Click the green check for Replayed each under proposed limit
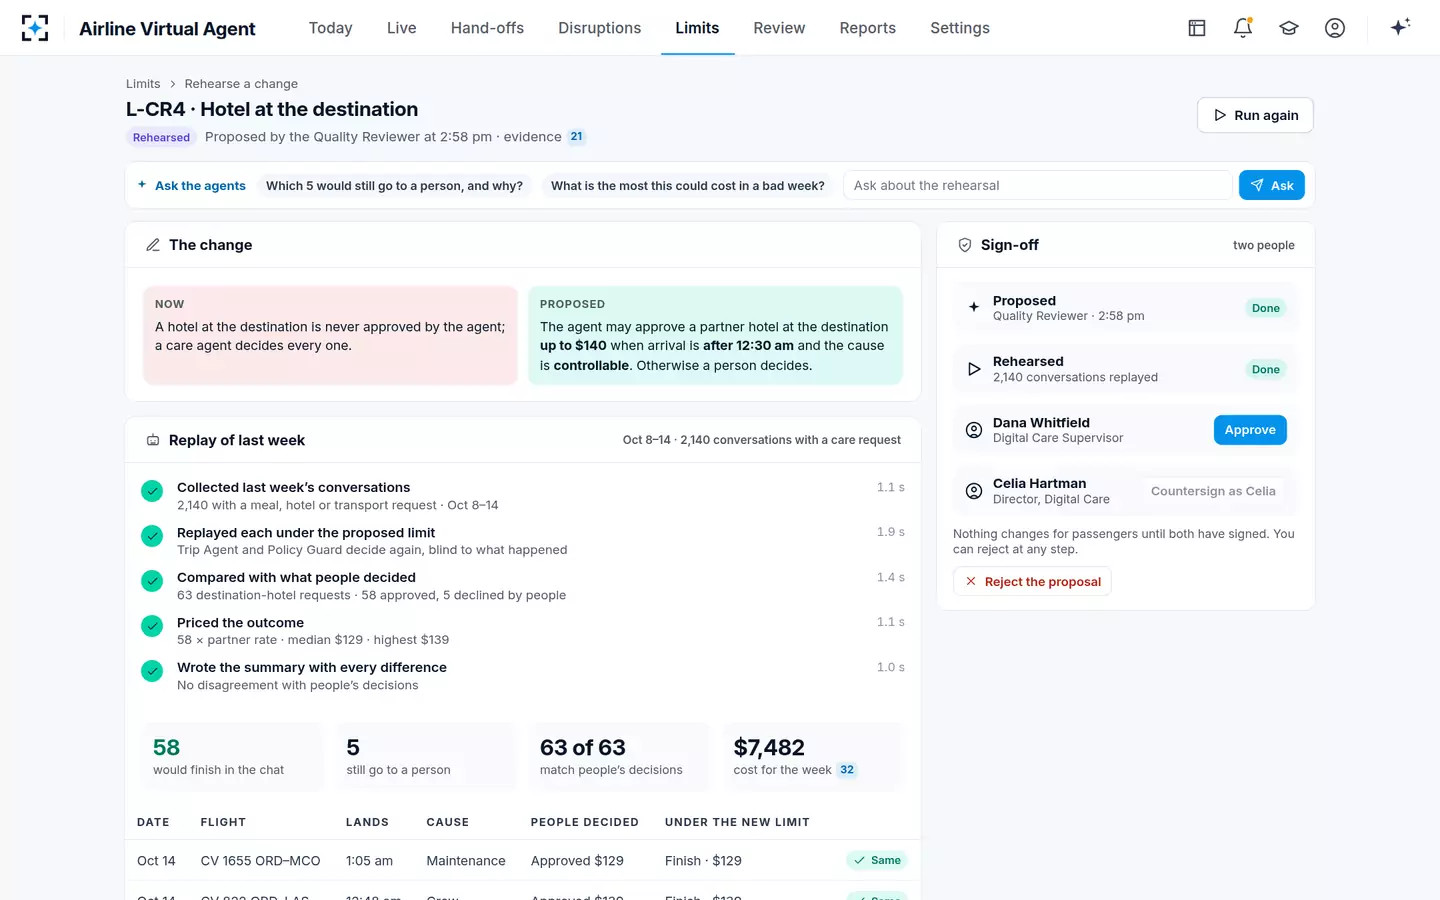 [152, 536]
